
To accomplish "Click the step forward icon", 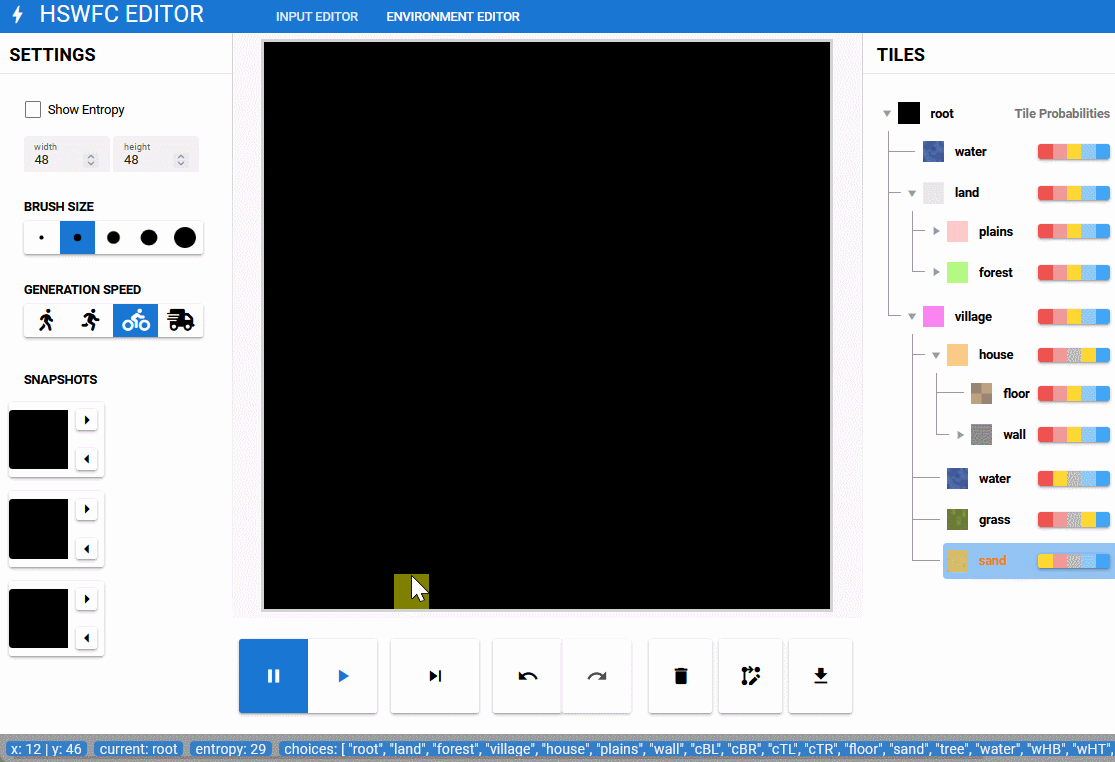I will tap(435, 676).
